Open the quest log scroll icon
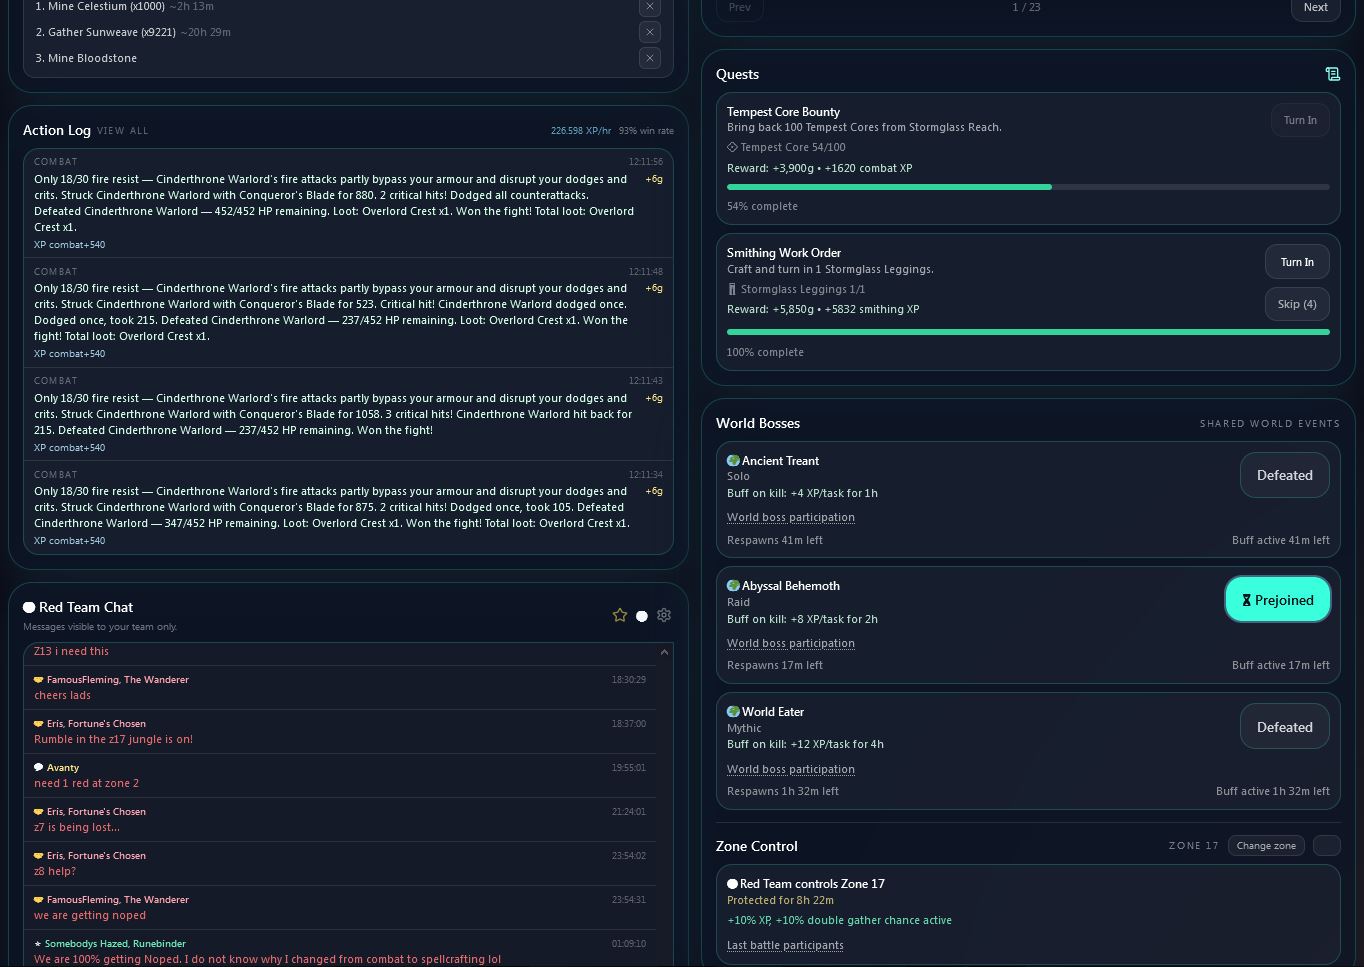 click(1332, 74)
